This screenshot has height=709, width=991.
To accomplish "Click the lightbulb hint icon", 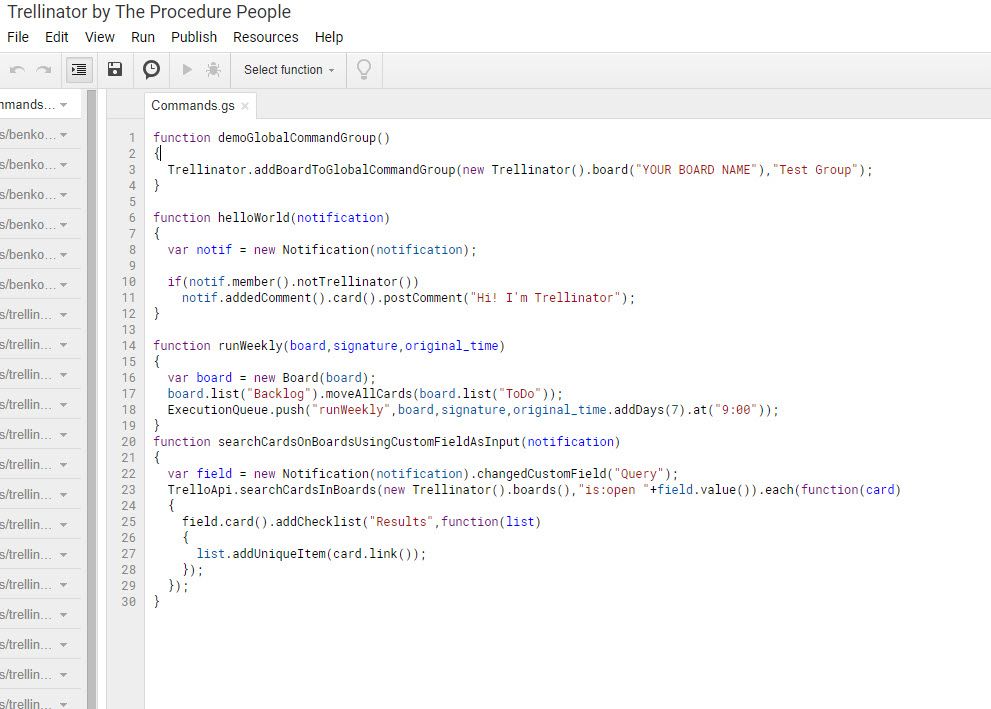I will (x=364, y=70).
